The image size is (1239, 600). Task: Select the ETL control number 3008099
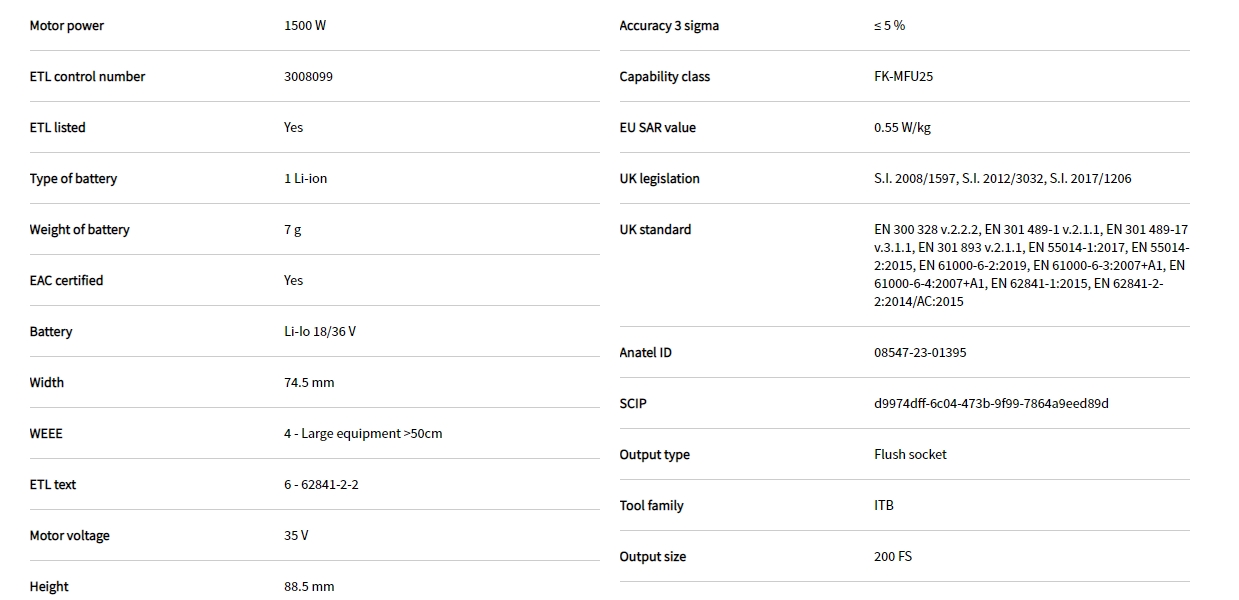pyautogui.click(x=308, y=77)
